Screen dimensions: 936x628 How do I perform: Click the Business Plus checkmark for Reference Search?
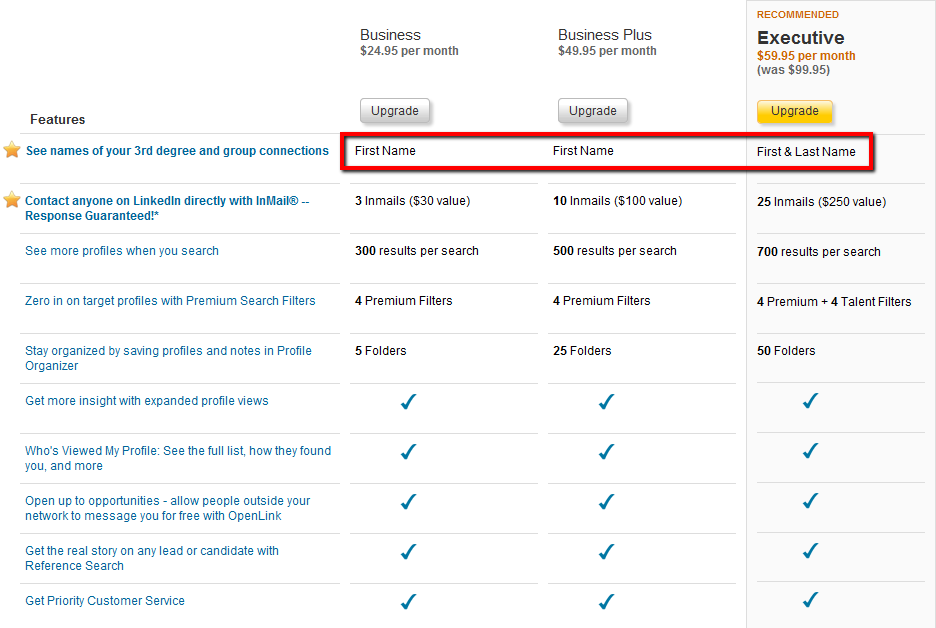tap(606, 552)
